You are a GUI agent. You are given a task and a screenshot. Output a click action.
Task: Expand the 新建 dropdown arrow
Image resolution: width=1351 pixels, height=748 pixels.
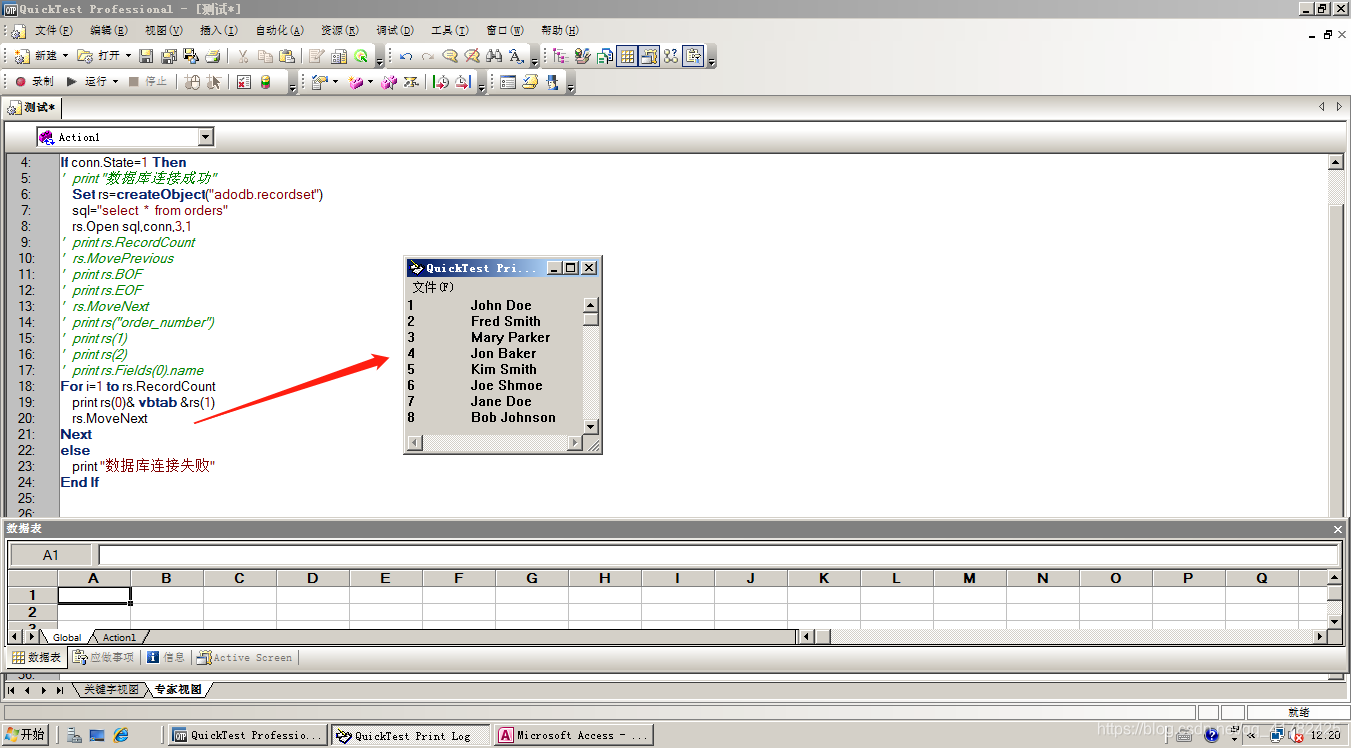(65, 56)
